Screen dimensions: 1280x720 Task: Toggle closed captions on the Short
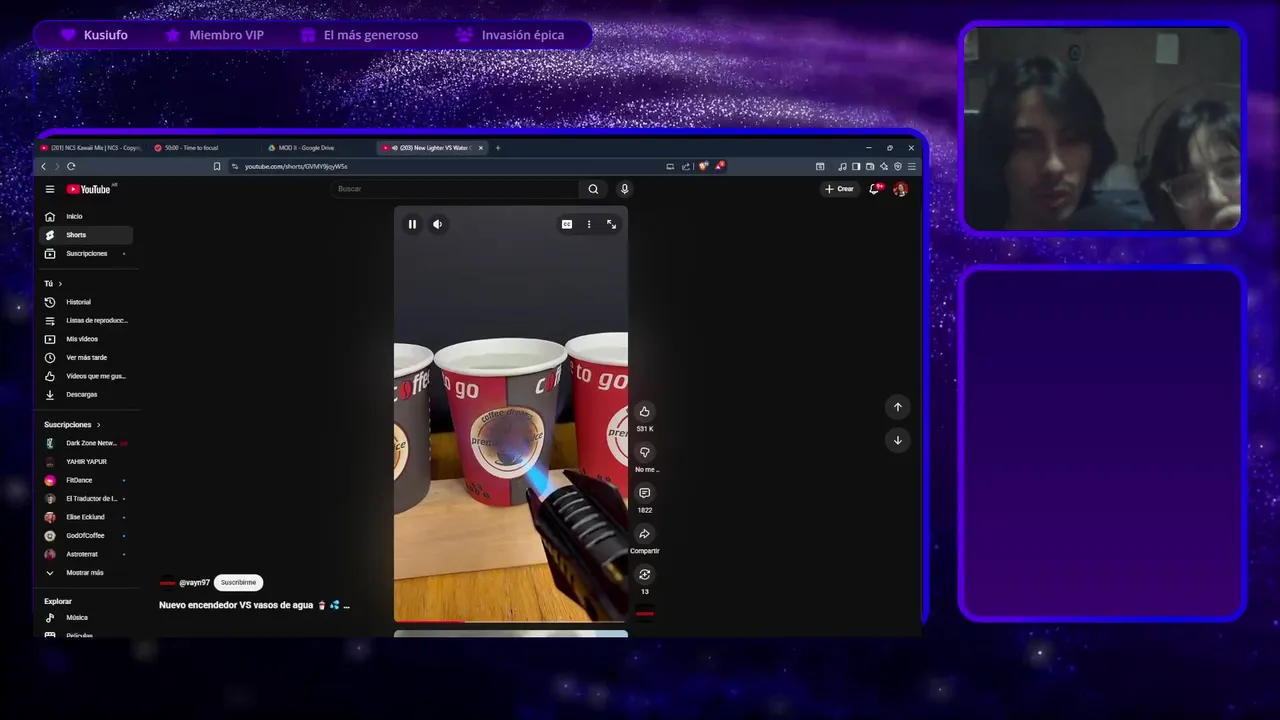pos(566,224)
